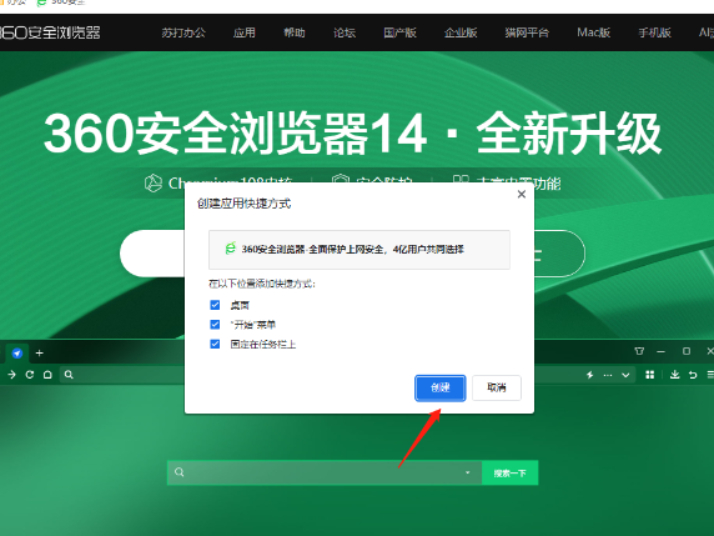Click the 360 icon beside shortcut name
The width and height of the screenshot is (714, 536).
(x=230, y=248)
